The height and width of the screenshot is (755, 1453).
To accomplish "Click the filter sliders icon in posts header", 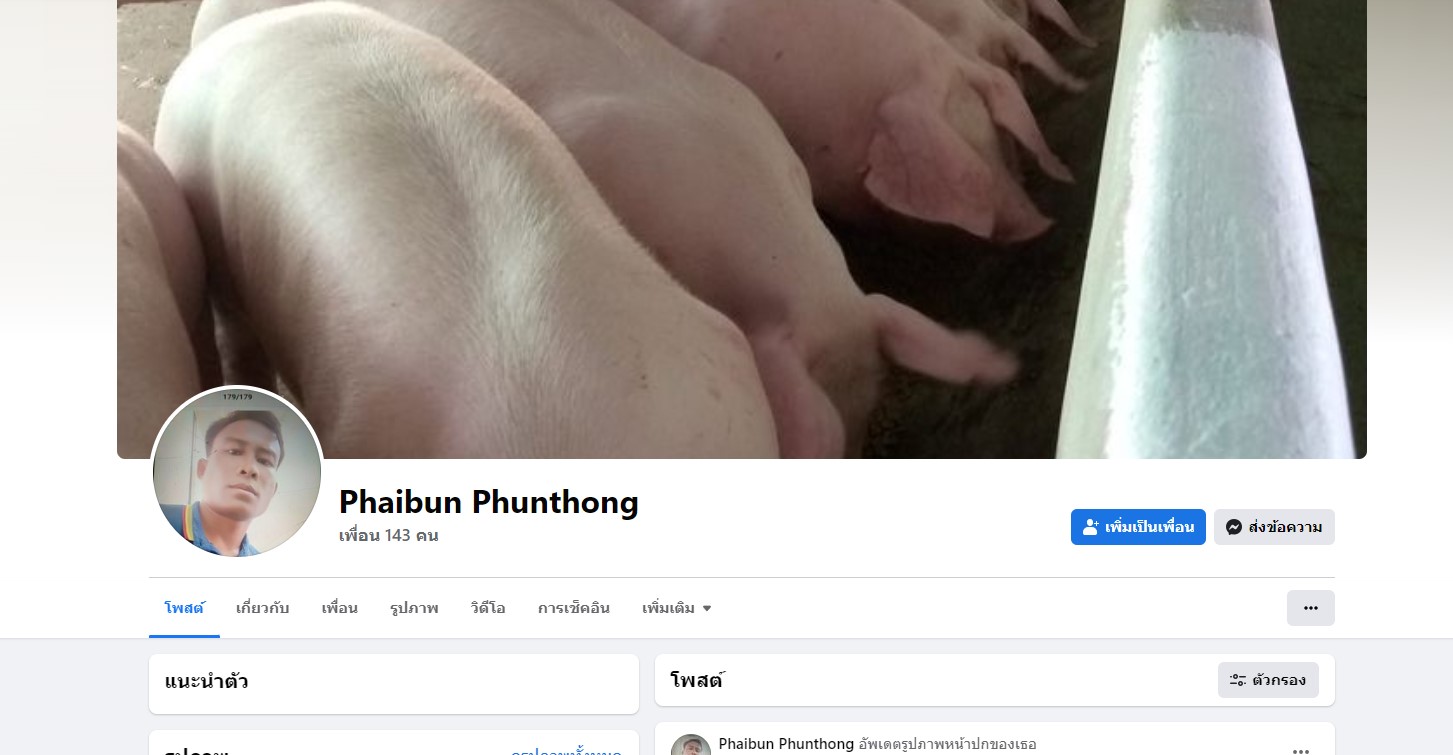I will (x=1238, y=680).
